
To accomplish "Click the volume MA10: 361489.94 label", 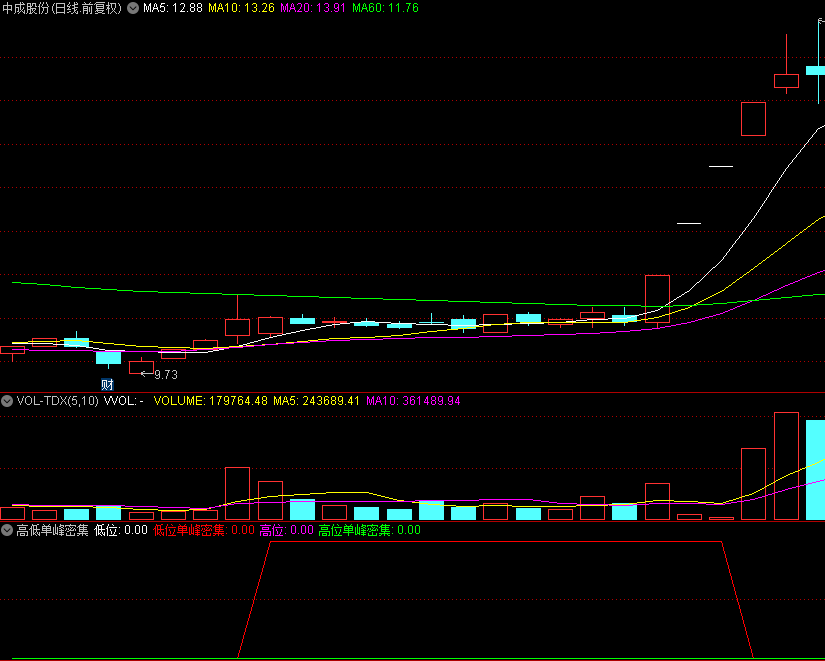I will point(413,401).
